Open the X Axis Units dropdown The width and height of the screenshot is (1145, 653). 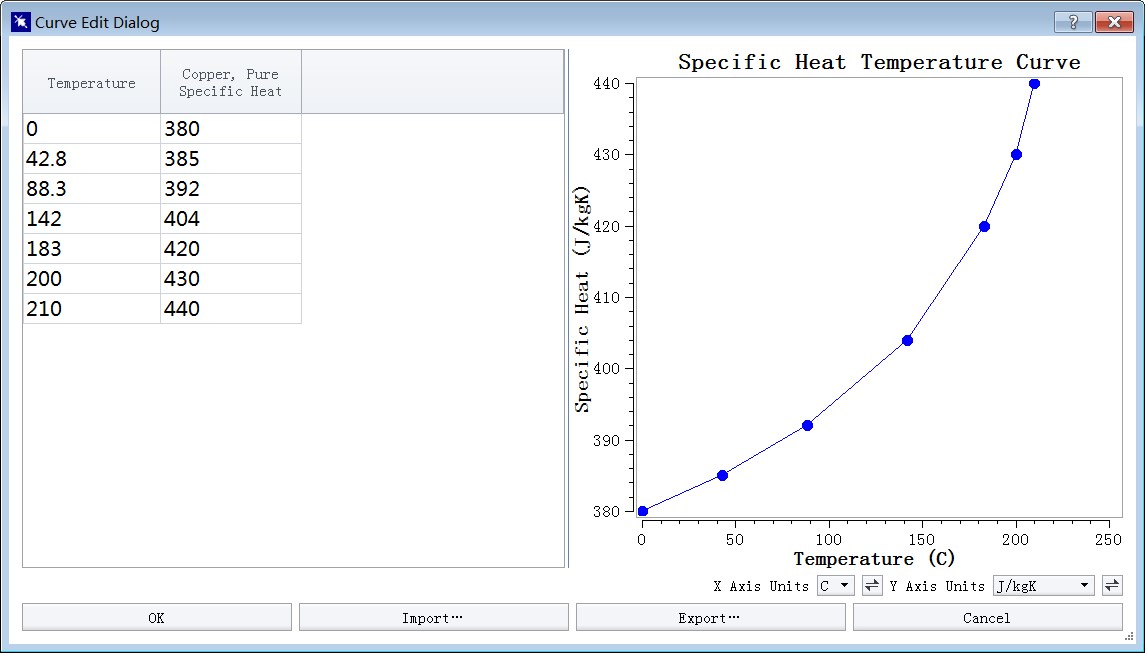835,586
